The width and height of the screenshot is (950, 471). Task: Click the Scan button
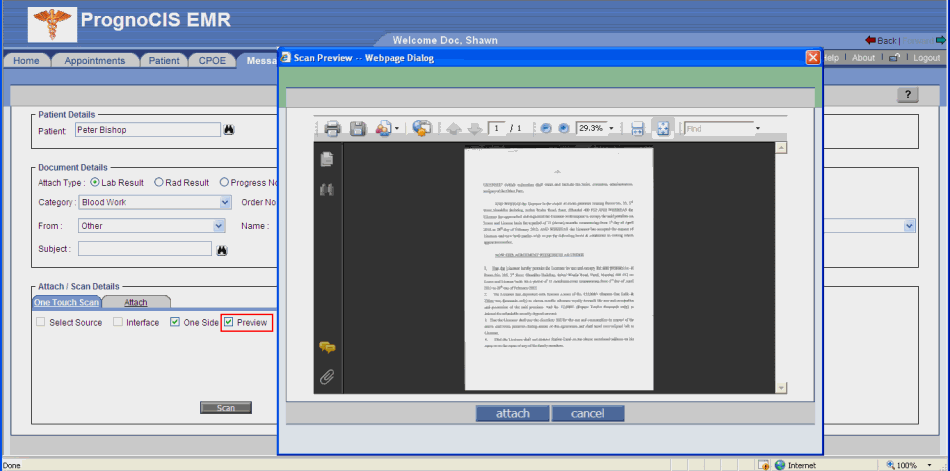(226, 408)
